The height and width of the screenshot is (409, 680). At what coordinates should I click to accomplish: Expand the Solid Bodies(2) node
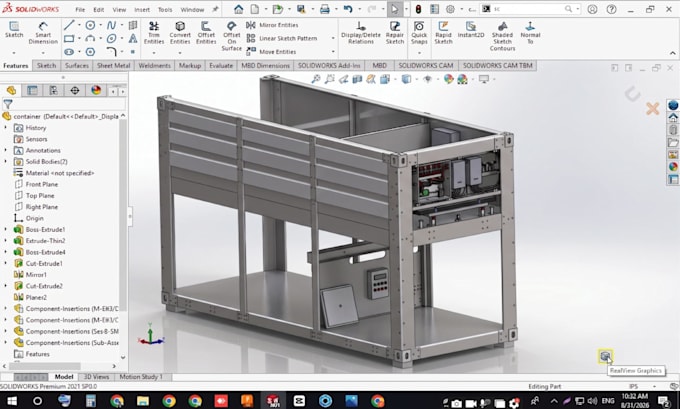[x=5, y=161]
